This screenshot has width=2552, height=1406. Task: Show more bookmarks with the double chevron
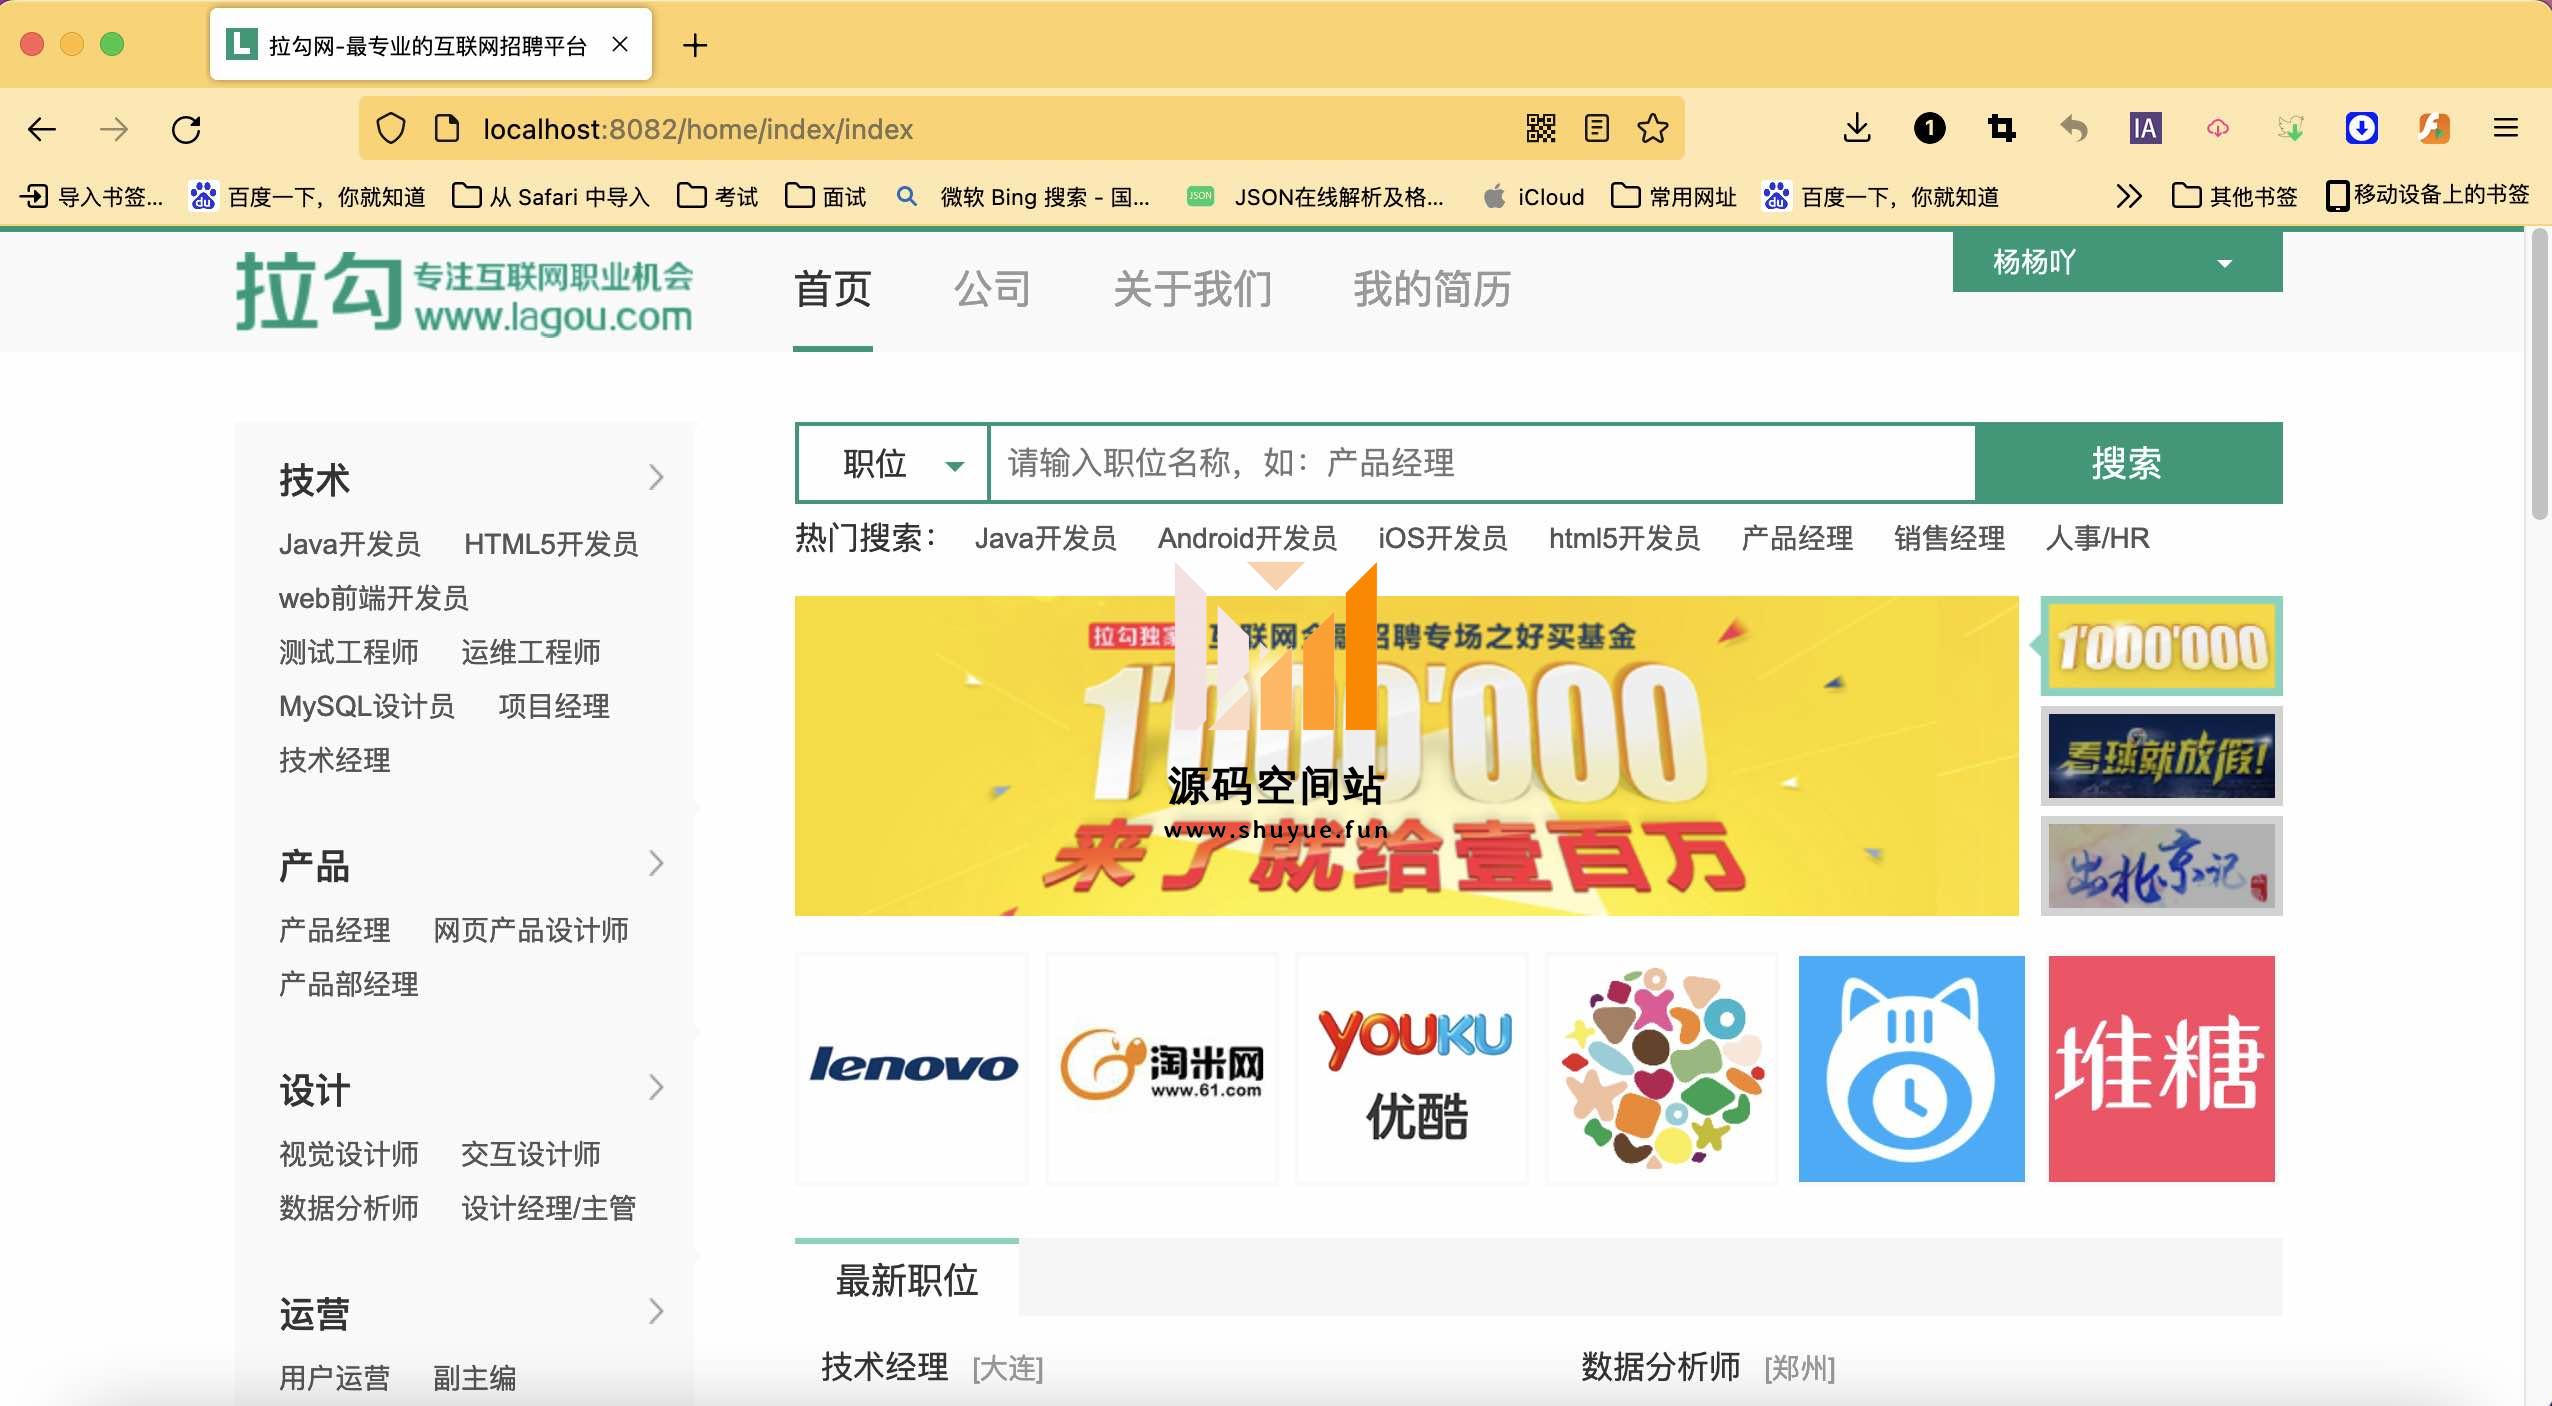[x=2129, y=196]
